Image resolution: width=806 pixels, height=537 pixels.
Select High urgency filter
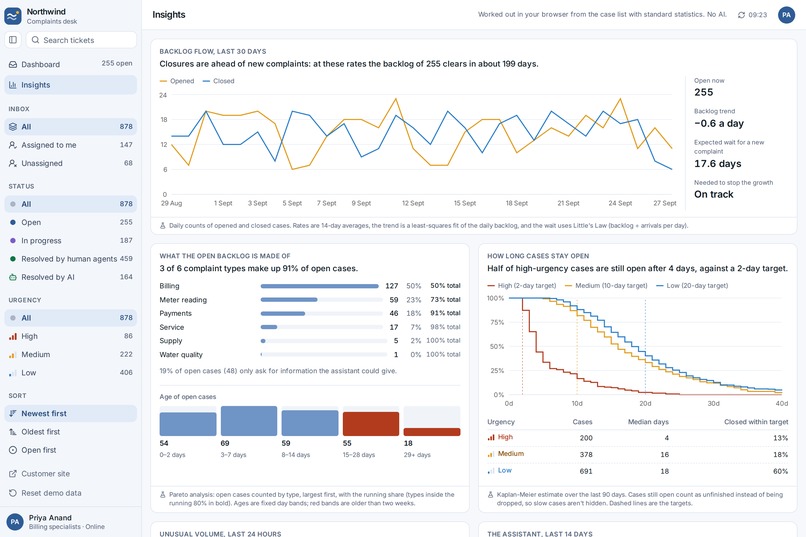coord(71,336)
